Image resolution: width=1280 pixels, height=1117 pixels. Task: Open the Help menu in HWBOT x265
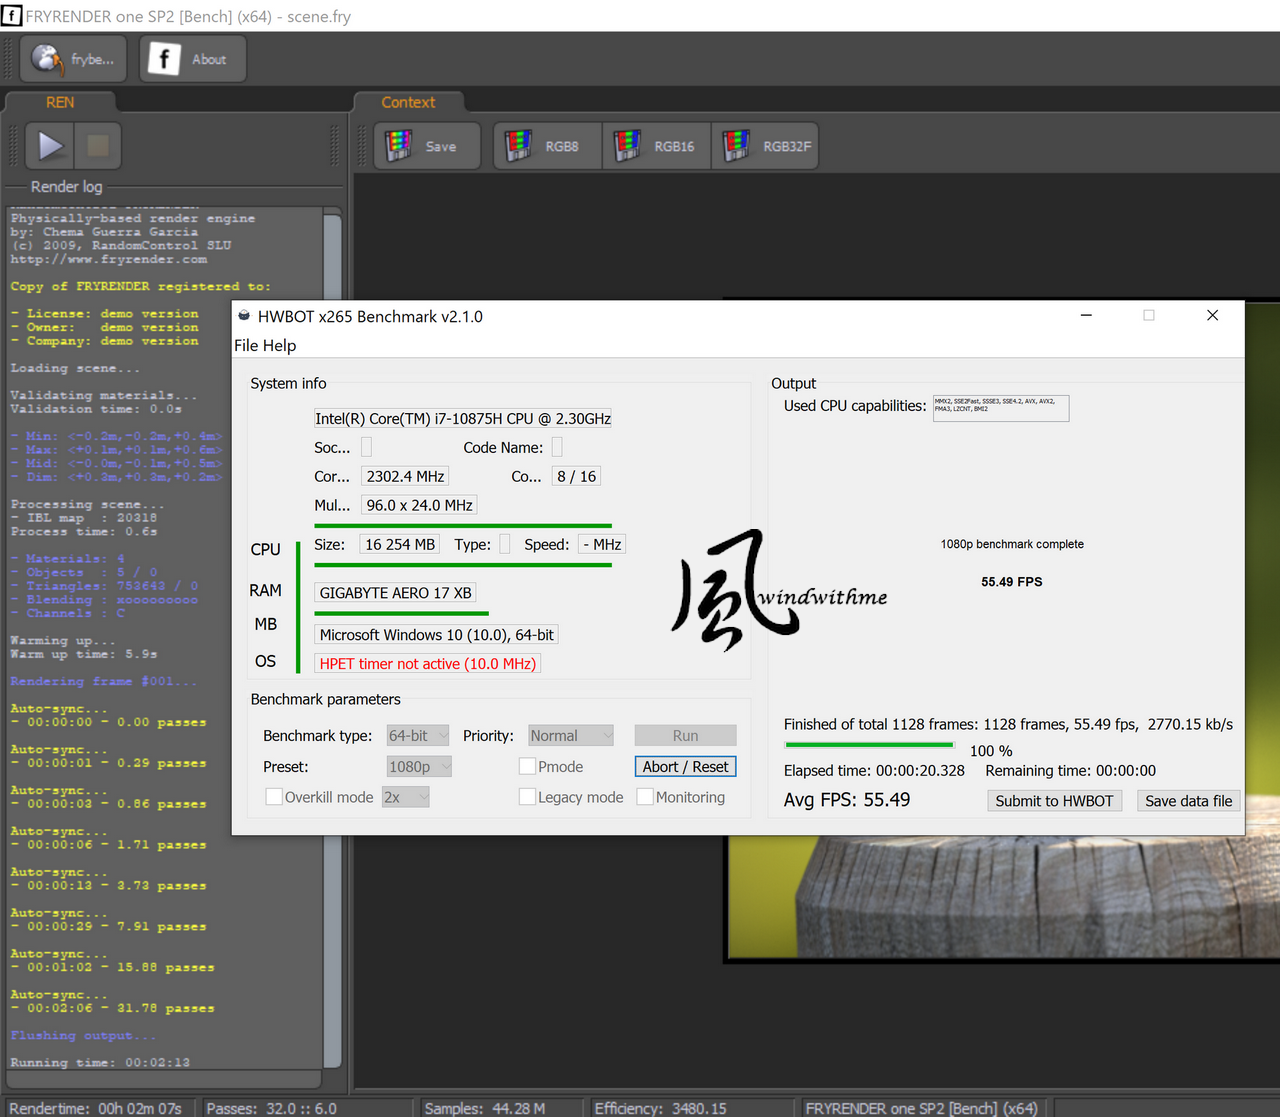279,345
